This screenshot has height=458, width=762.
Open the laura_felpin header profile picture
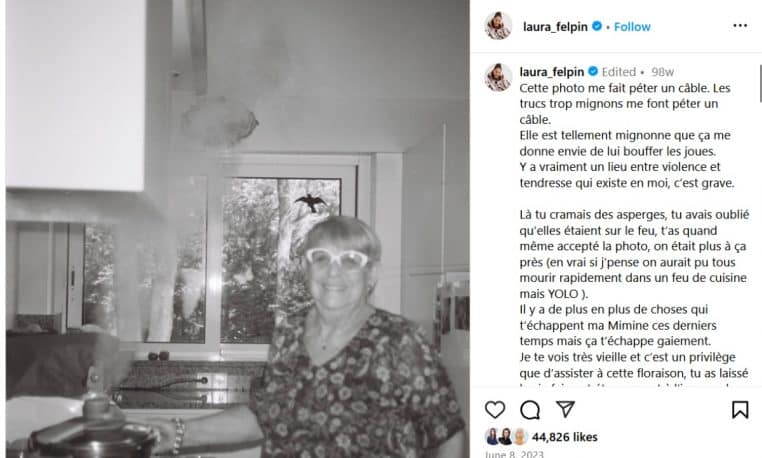pos(498,26)
